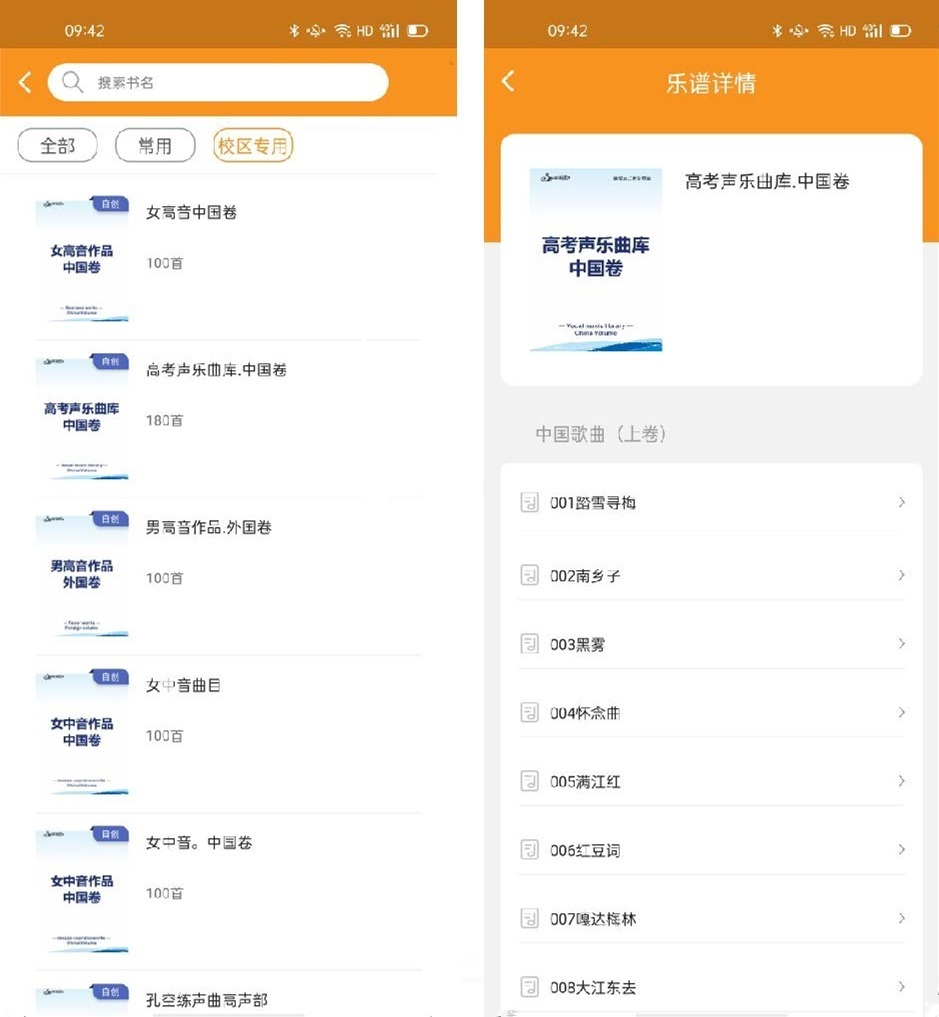Viewport: 939px width, 1017px height.
Task: Click the score icon beside 001踏雪寻梅
Action: click(530, 502)
